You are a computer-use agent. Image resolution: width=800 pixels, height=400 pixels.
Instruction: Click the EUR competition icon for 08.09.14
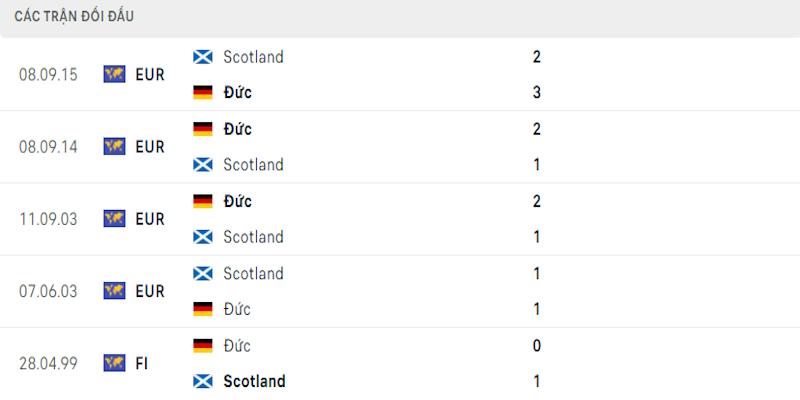point(114,146)
